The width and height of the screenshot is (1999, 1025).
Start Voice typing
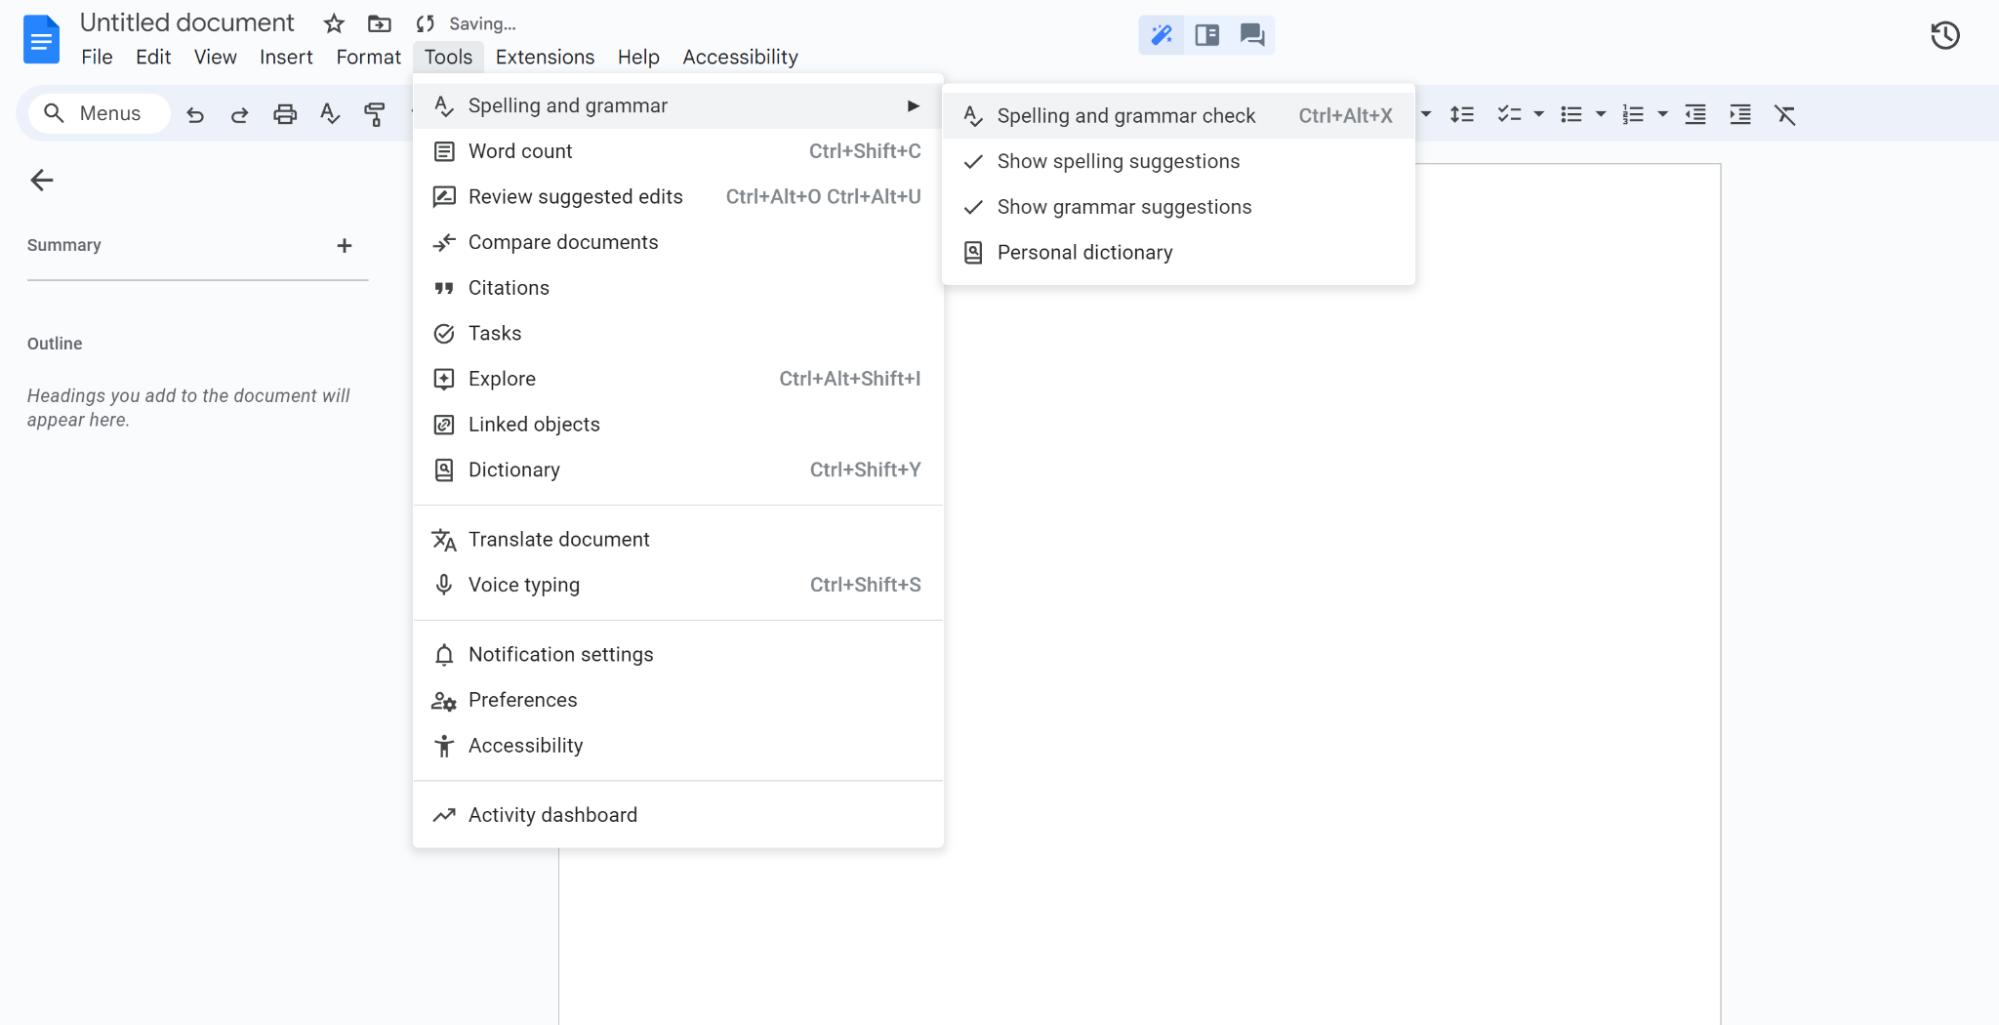pos(678,585)
